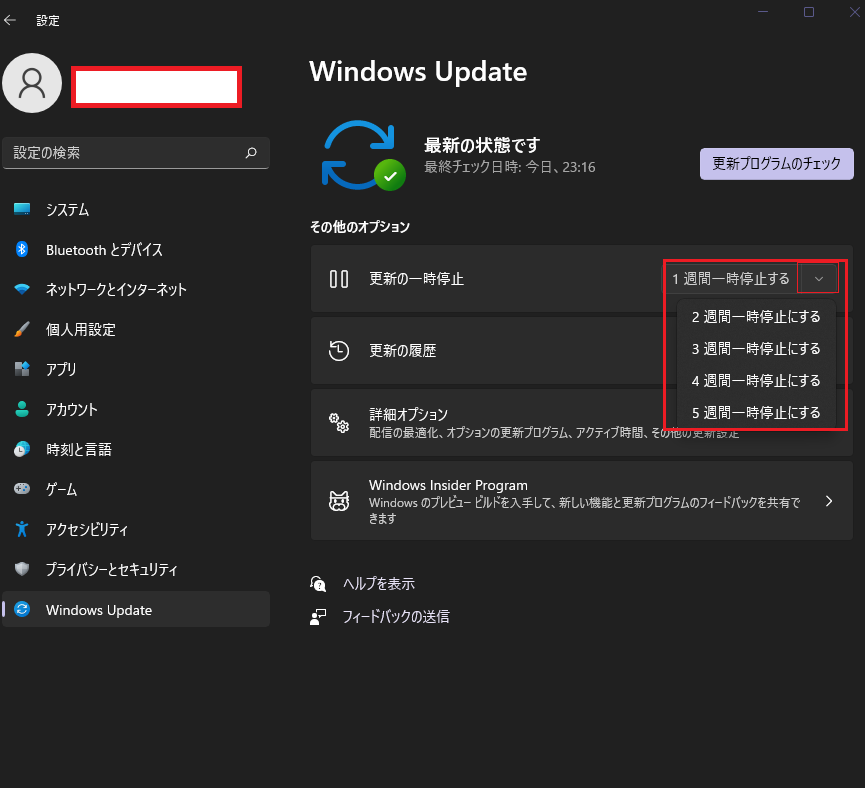
Task: Click the 詳細オプション gears icon
Action: point(339,423)
